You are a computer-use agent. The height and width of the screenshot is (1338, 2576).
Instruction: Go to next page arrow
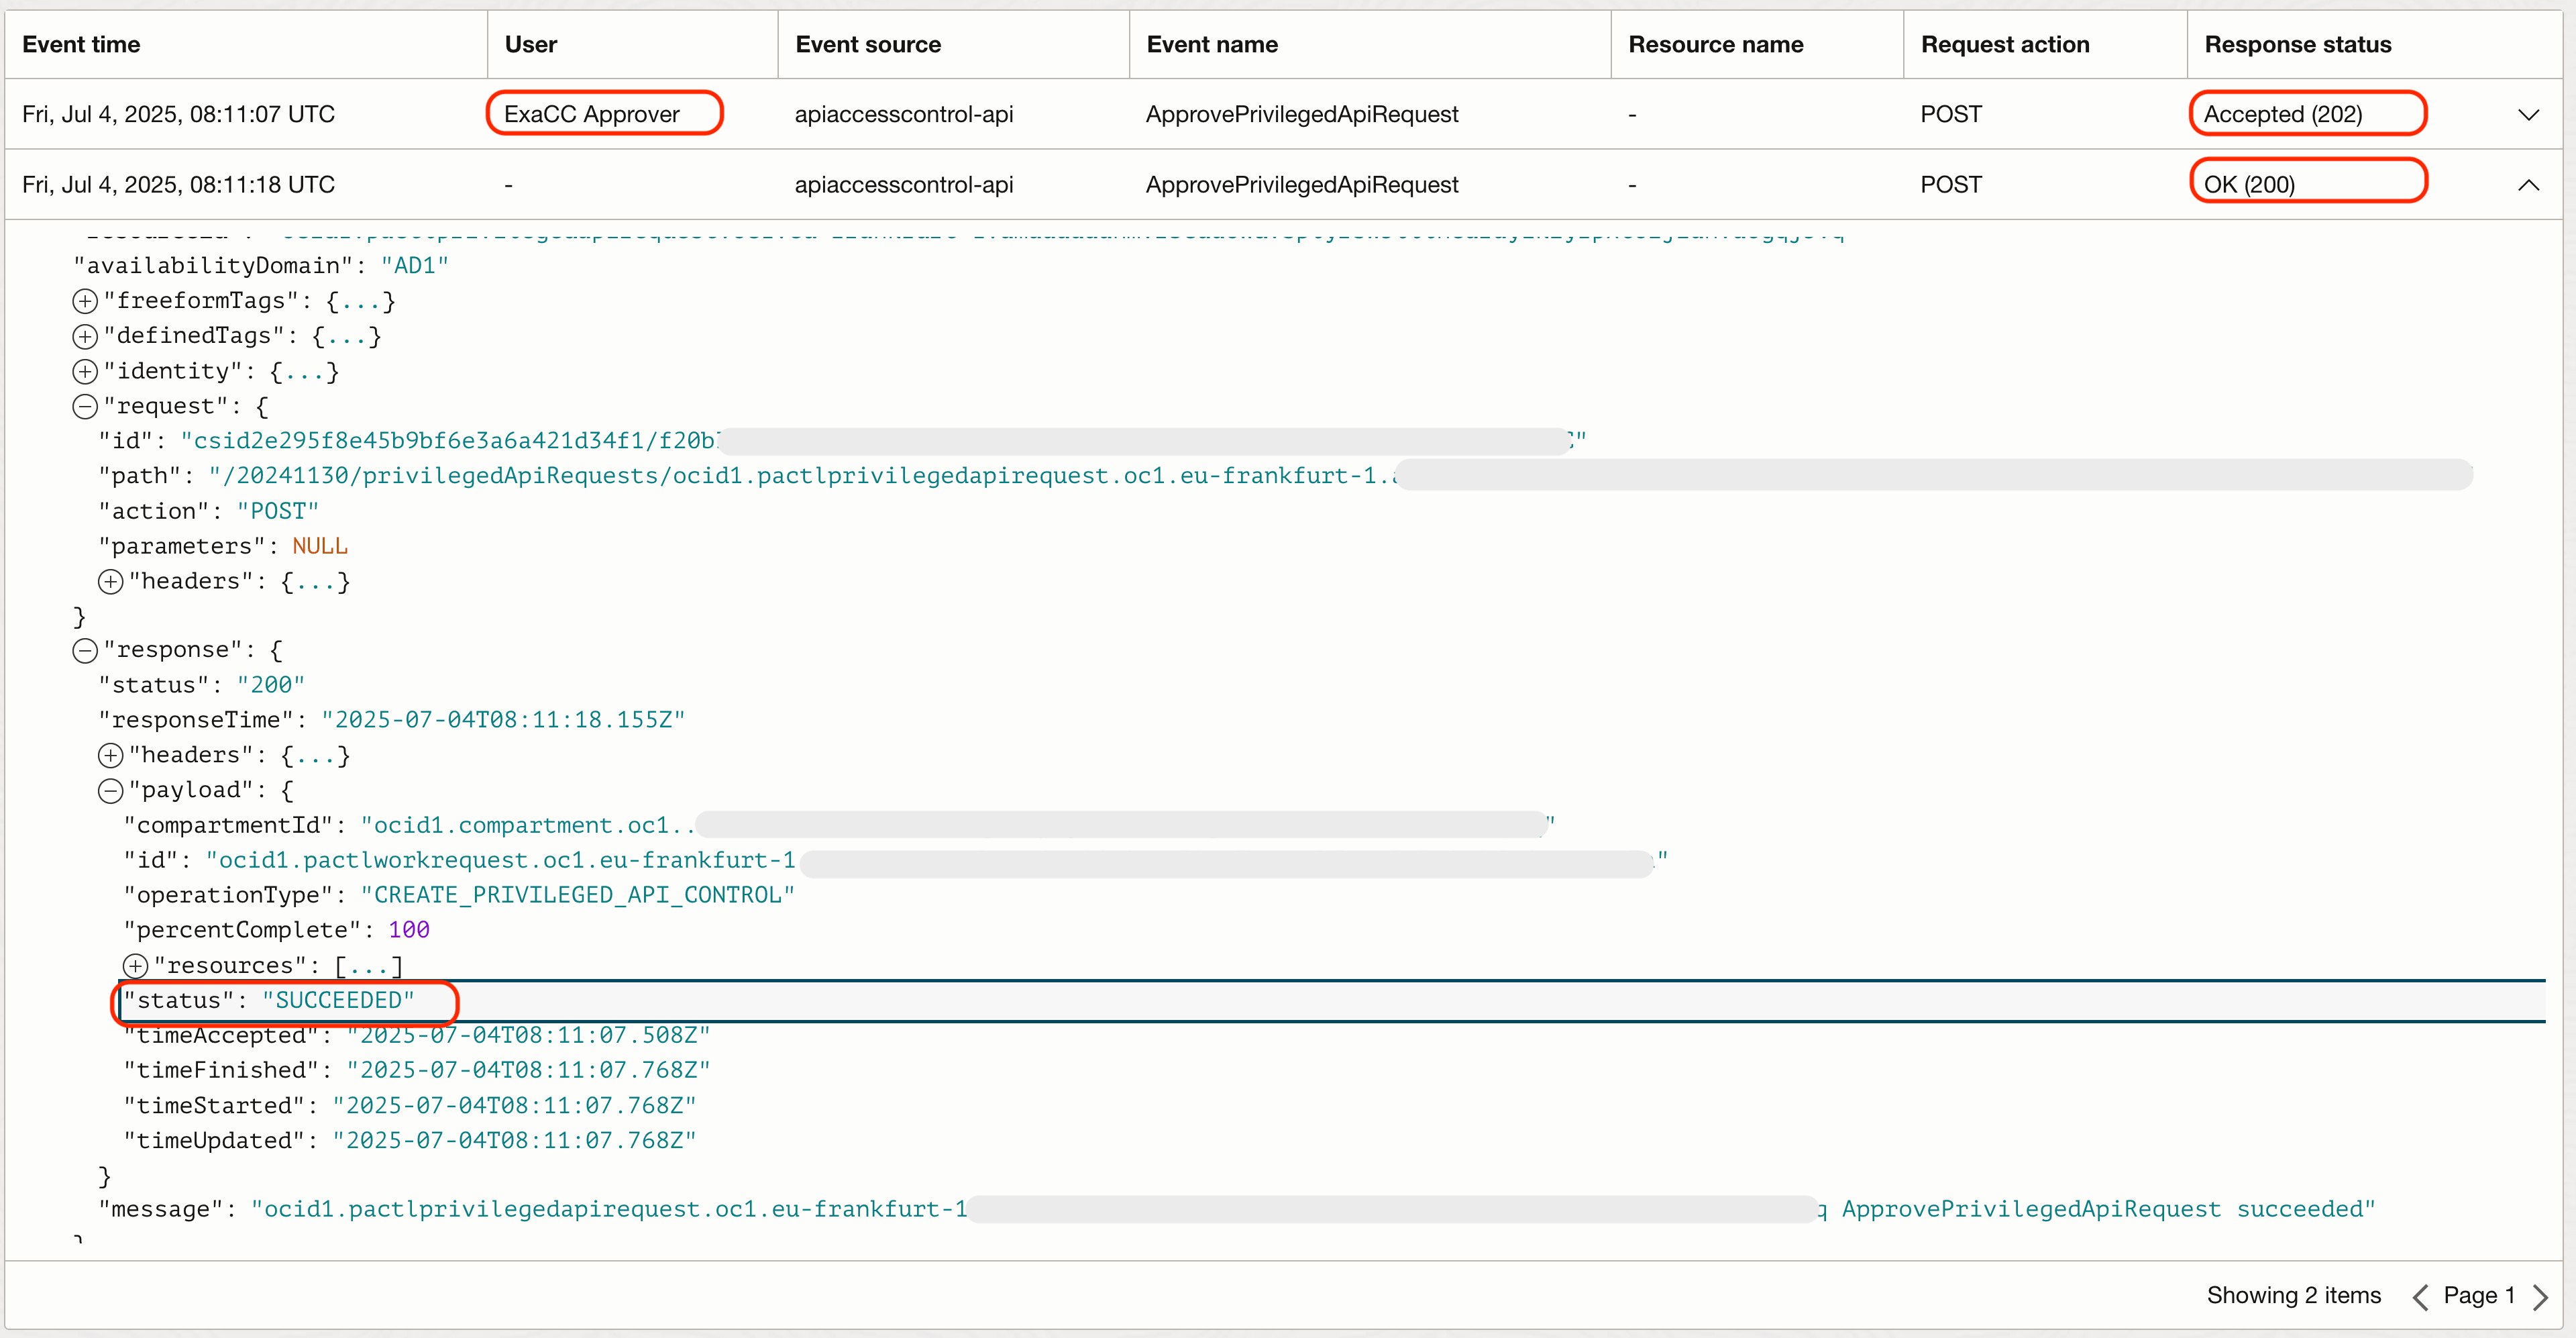2540,1297
